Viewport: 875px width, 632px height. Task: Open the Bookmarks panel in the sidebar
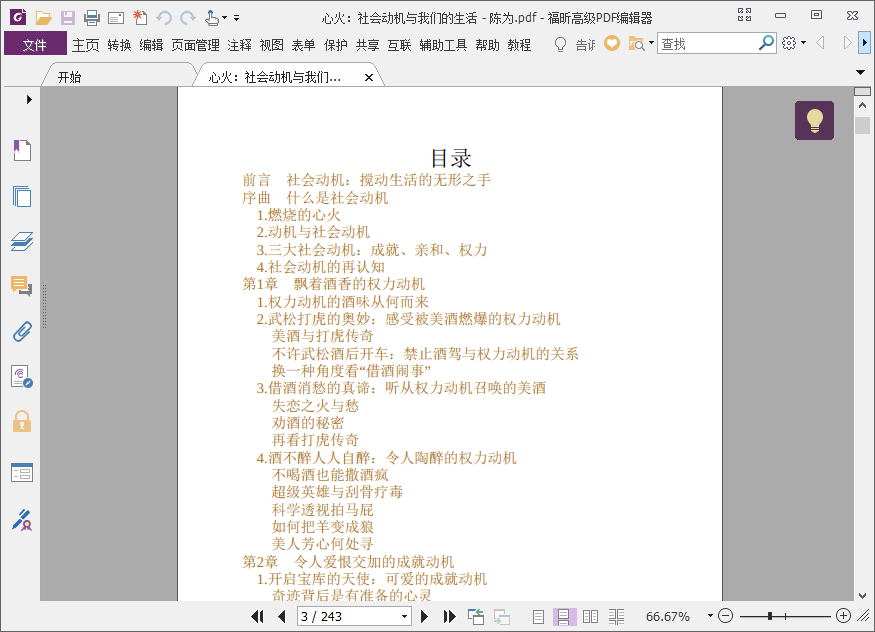[22, 151]
